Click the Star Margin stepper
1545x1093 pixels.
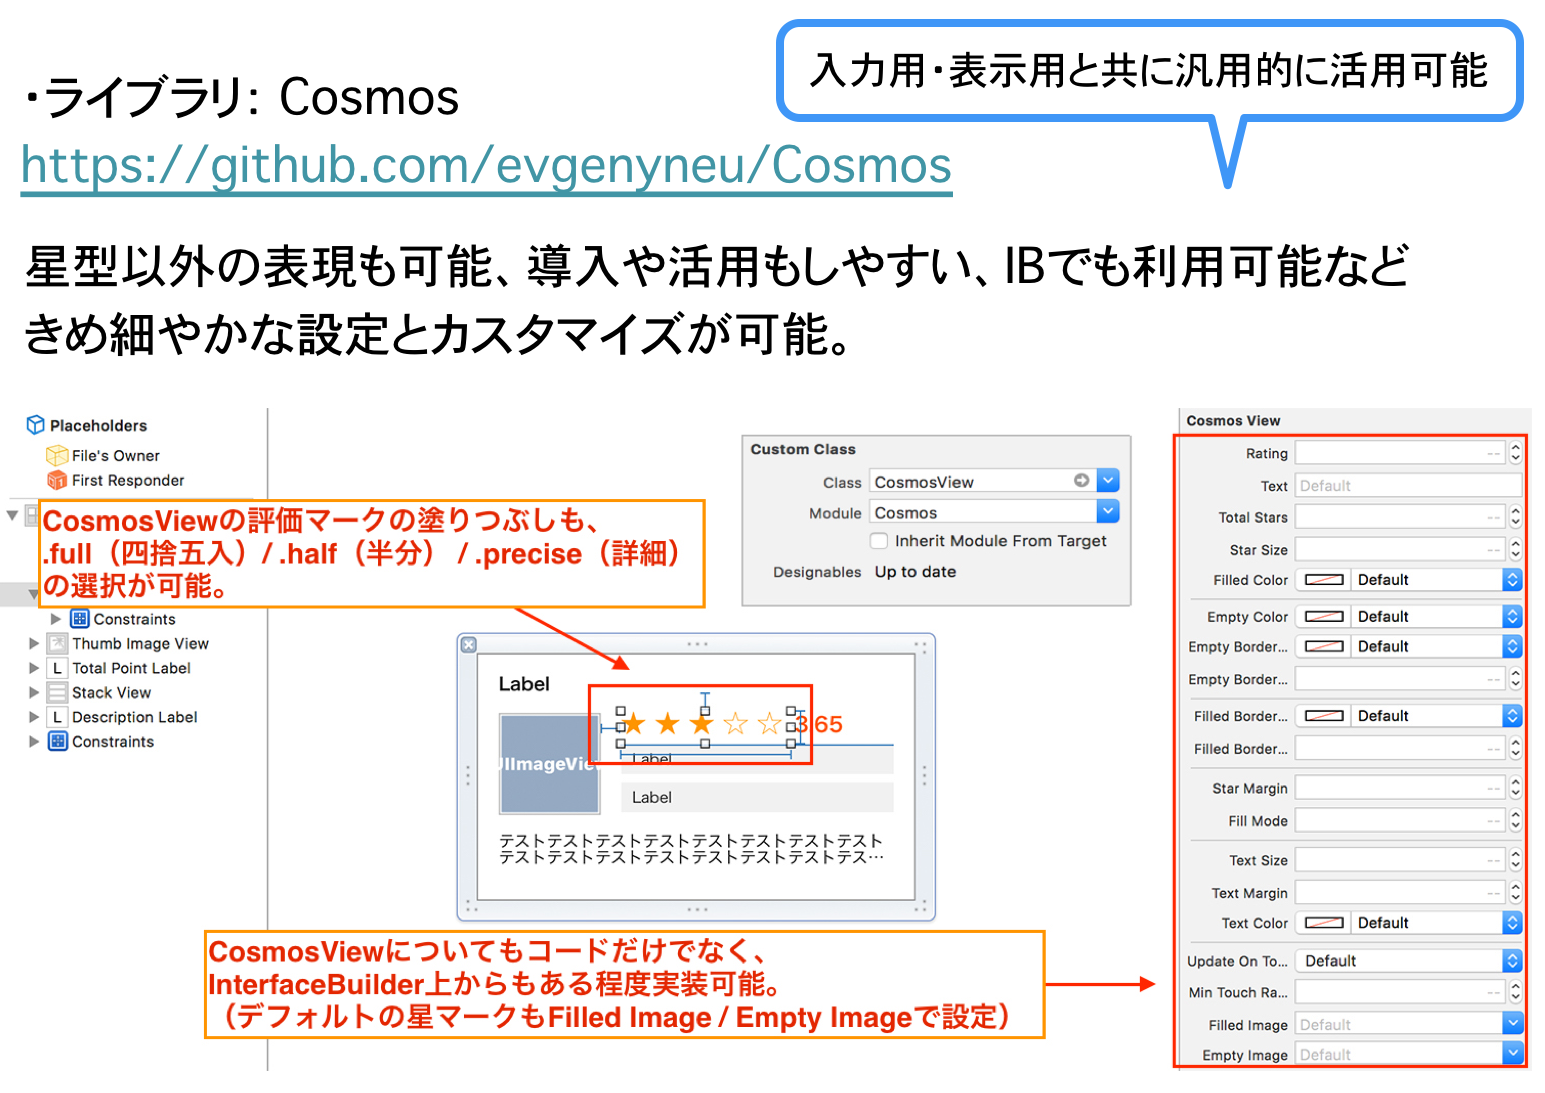[1515, 788]
